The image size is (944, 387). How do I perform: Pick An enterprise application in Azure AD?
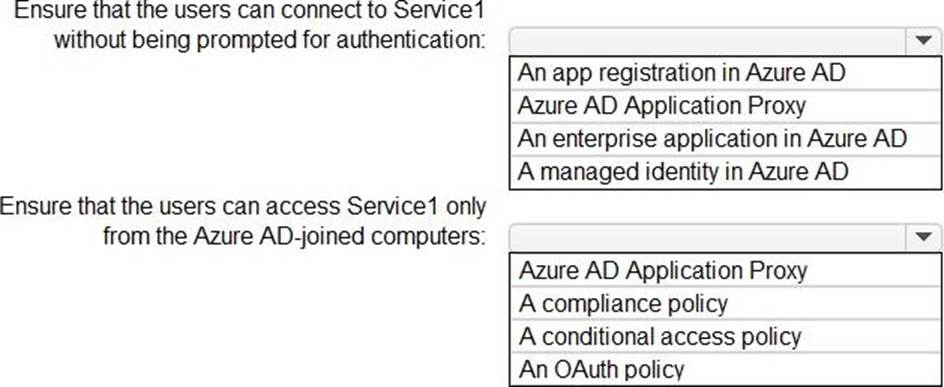click(x=725, y=139)
